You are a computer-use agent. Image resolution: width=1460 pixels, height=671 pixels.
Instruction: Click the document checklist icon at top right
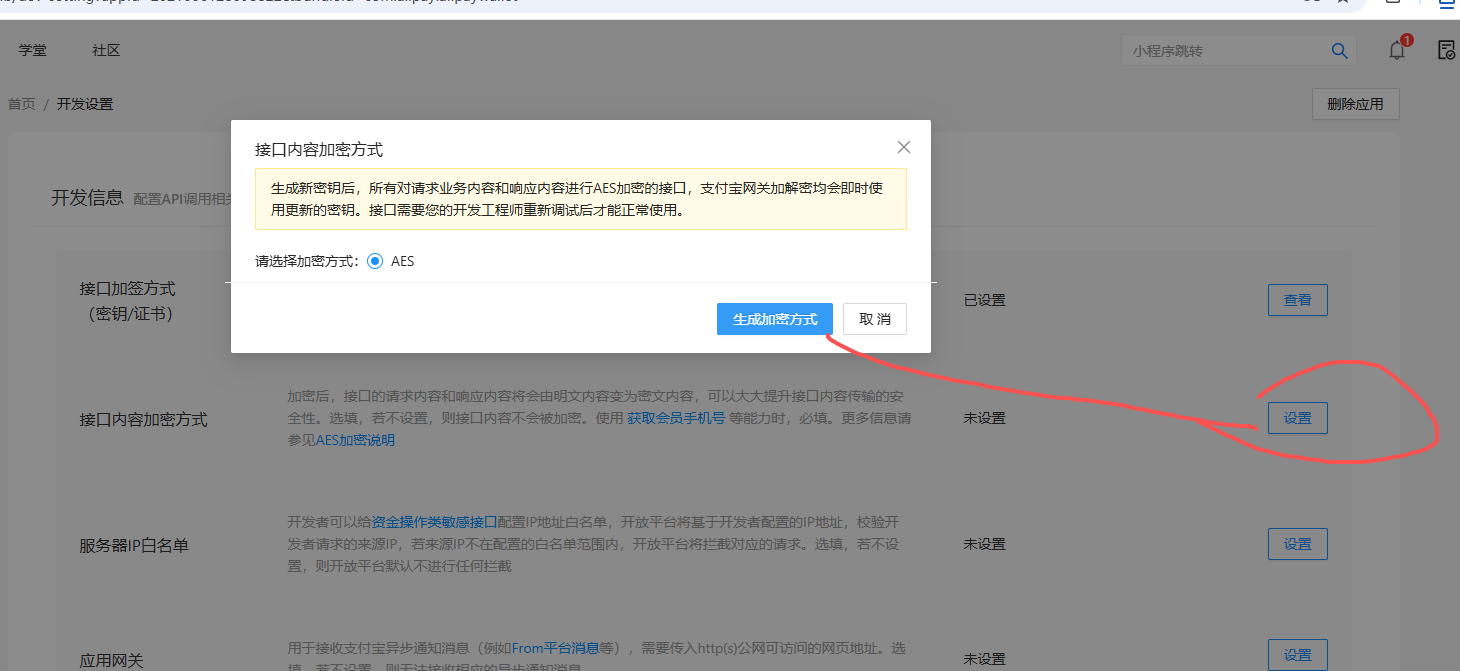[1445, 51]
